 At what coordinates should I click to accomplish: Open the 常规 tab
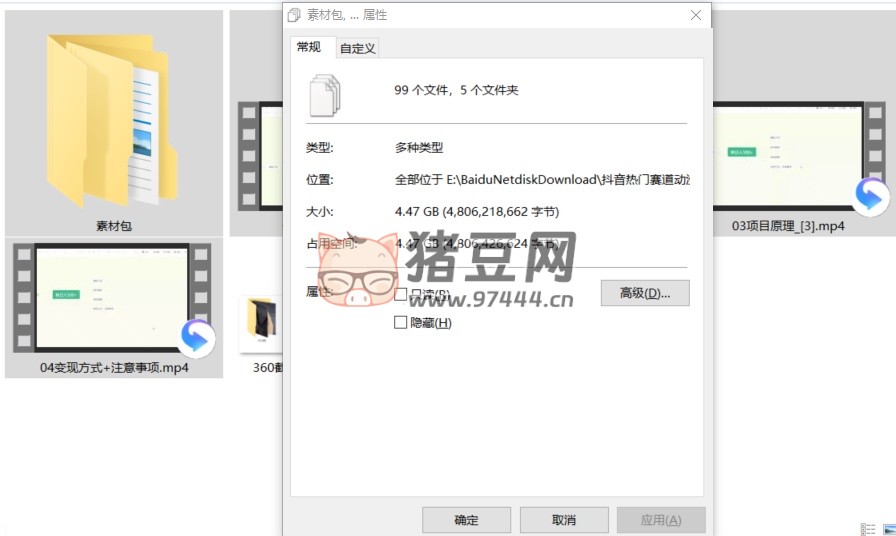[309, 47]
